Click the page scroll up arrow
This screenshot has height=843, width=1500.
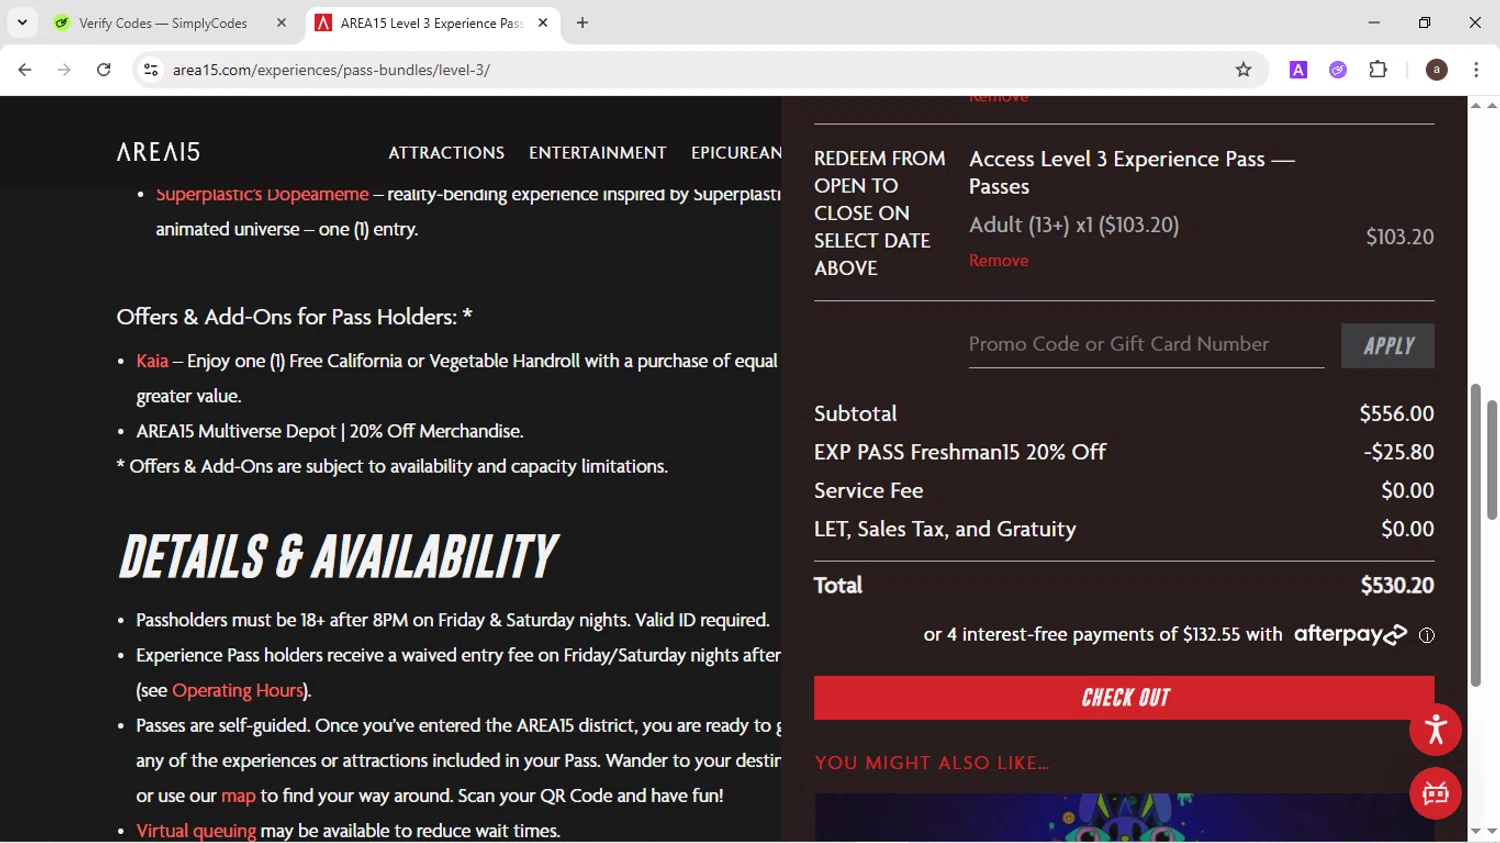[x=1492, y=105]
